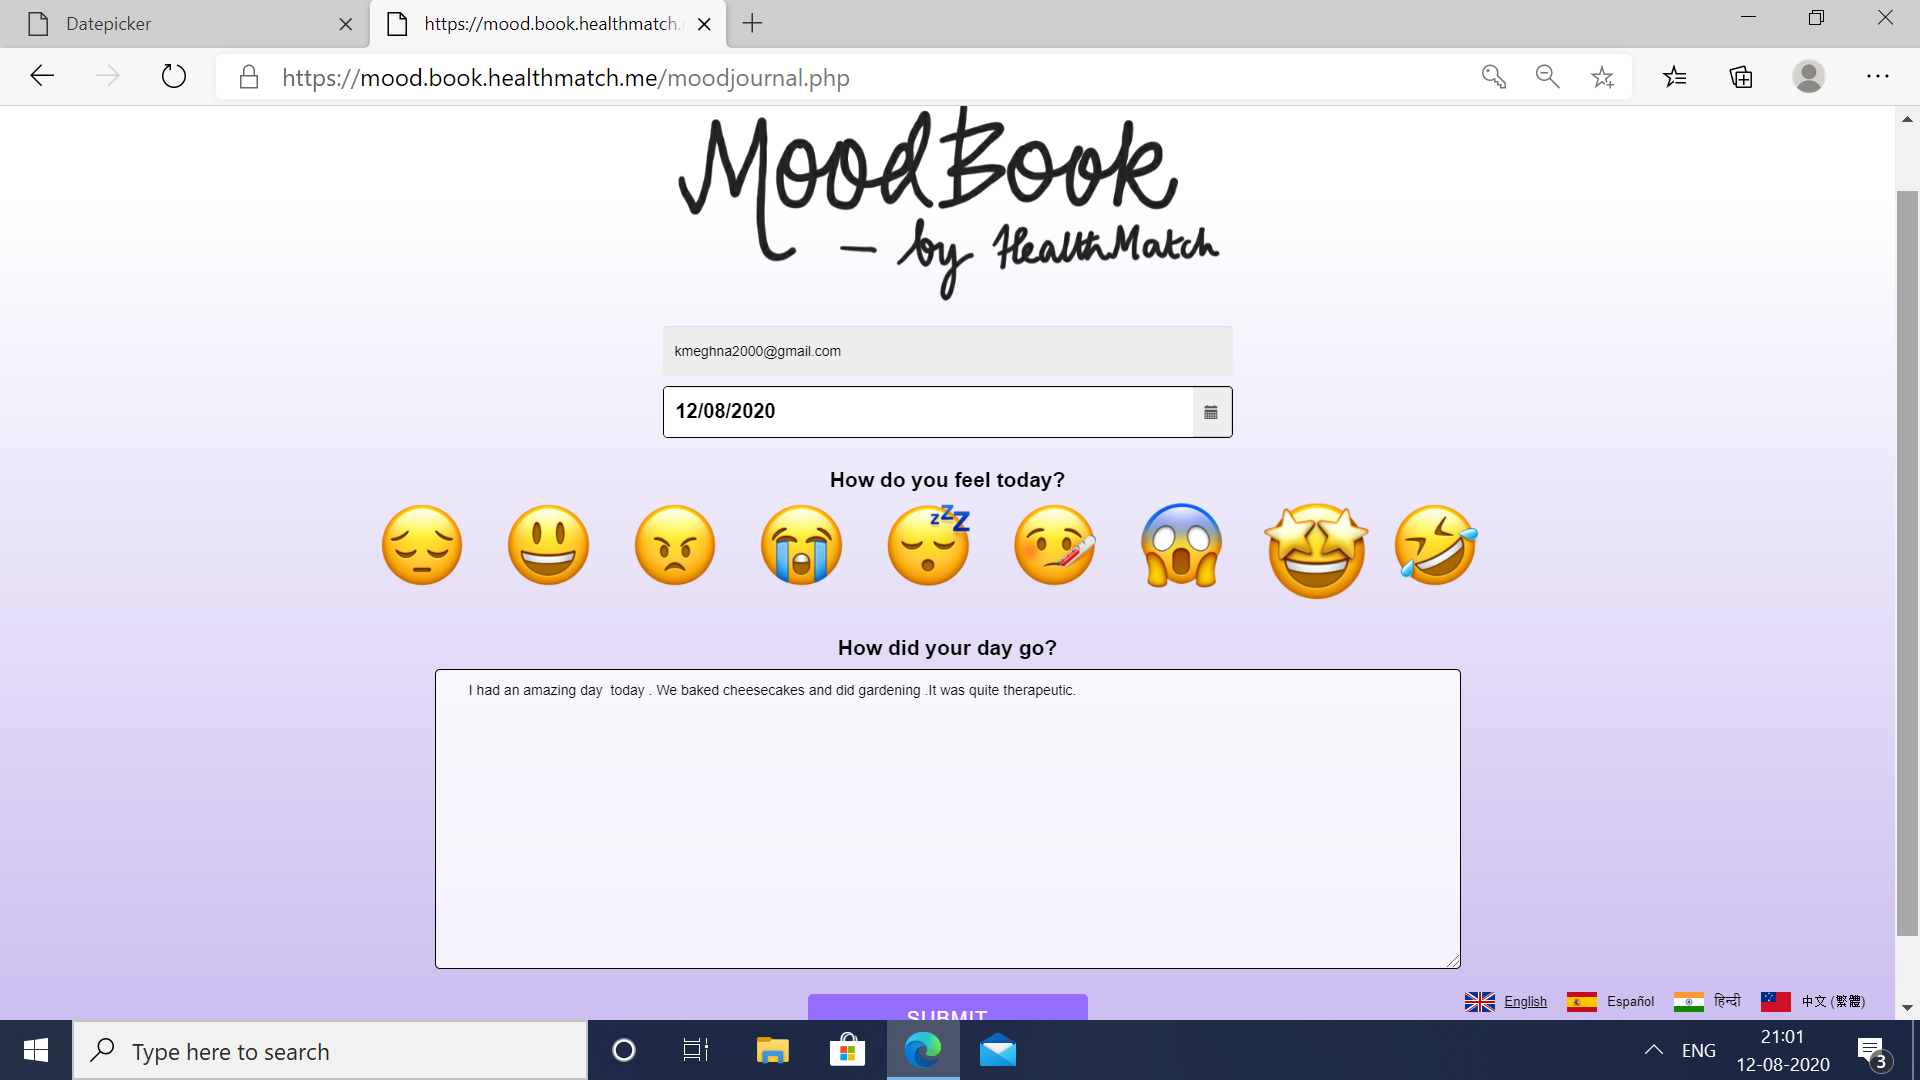
Task: Select the sleeping face emoji
Action: 929,545
